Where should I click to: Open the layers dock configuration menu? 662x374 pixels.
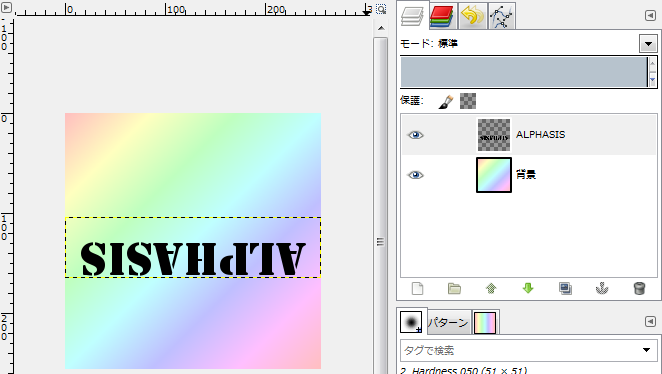tap(650, 16)
